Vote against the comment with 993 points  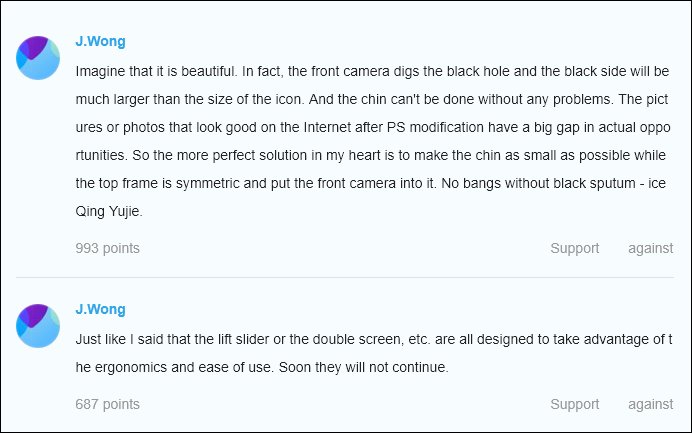point(651,248)
